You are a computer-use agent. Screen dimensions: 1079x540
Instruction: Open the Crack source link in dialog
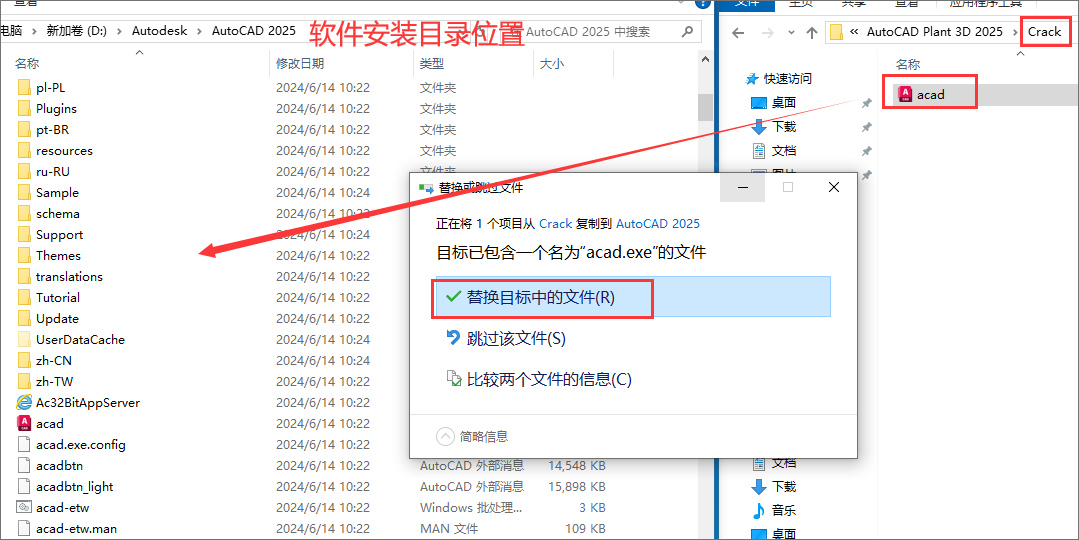555,224
